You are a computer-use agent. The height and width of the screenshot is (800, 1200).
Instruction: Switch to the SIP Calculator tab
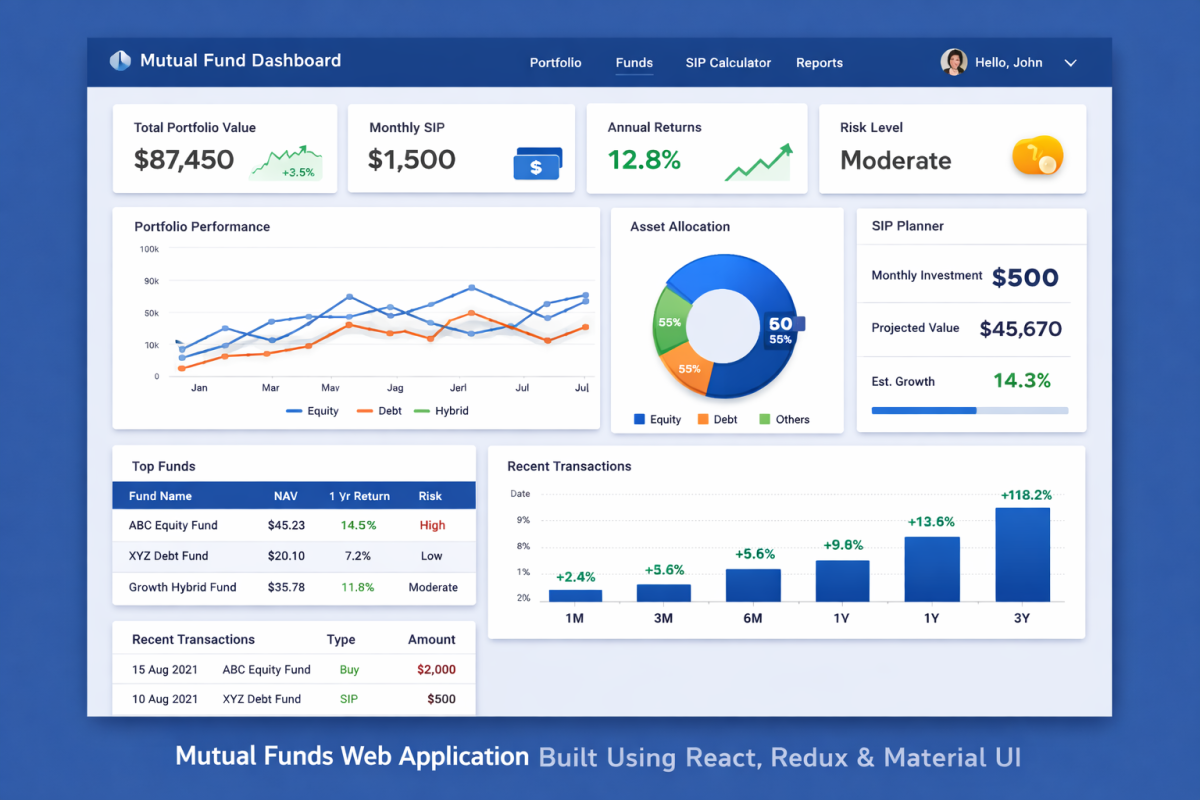pos(728,63)
